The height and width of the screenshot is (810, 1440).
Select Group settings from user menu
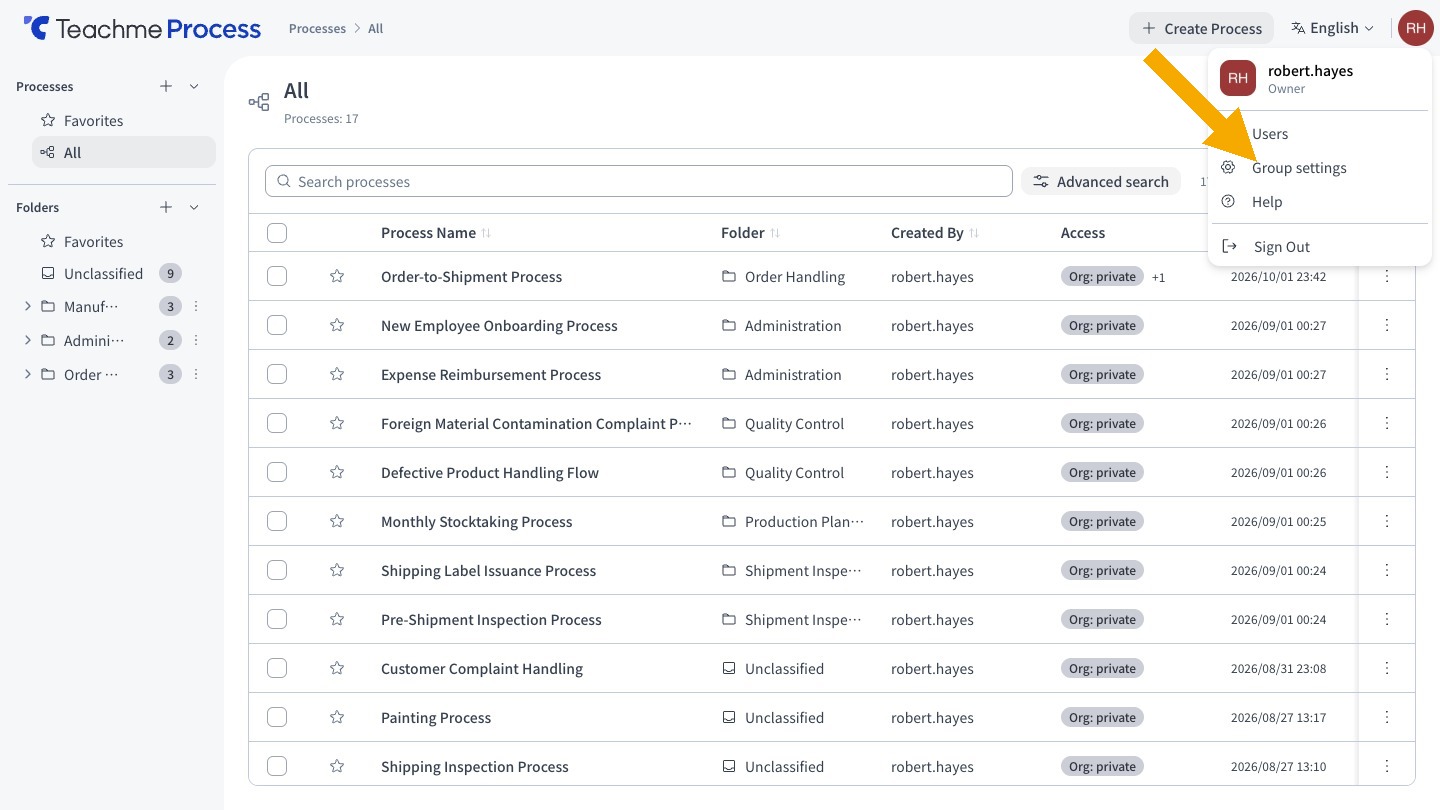click(x=1318, y=168)
